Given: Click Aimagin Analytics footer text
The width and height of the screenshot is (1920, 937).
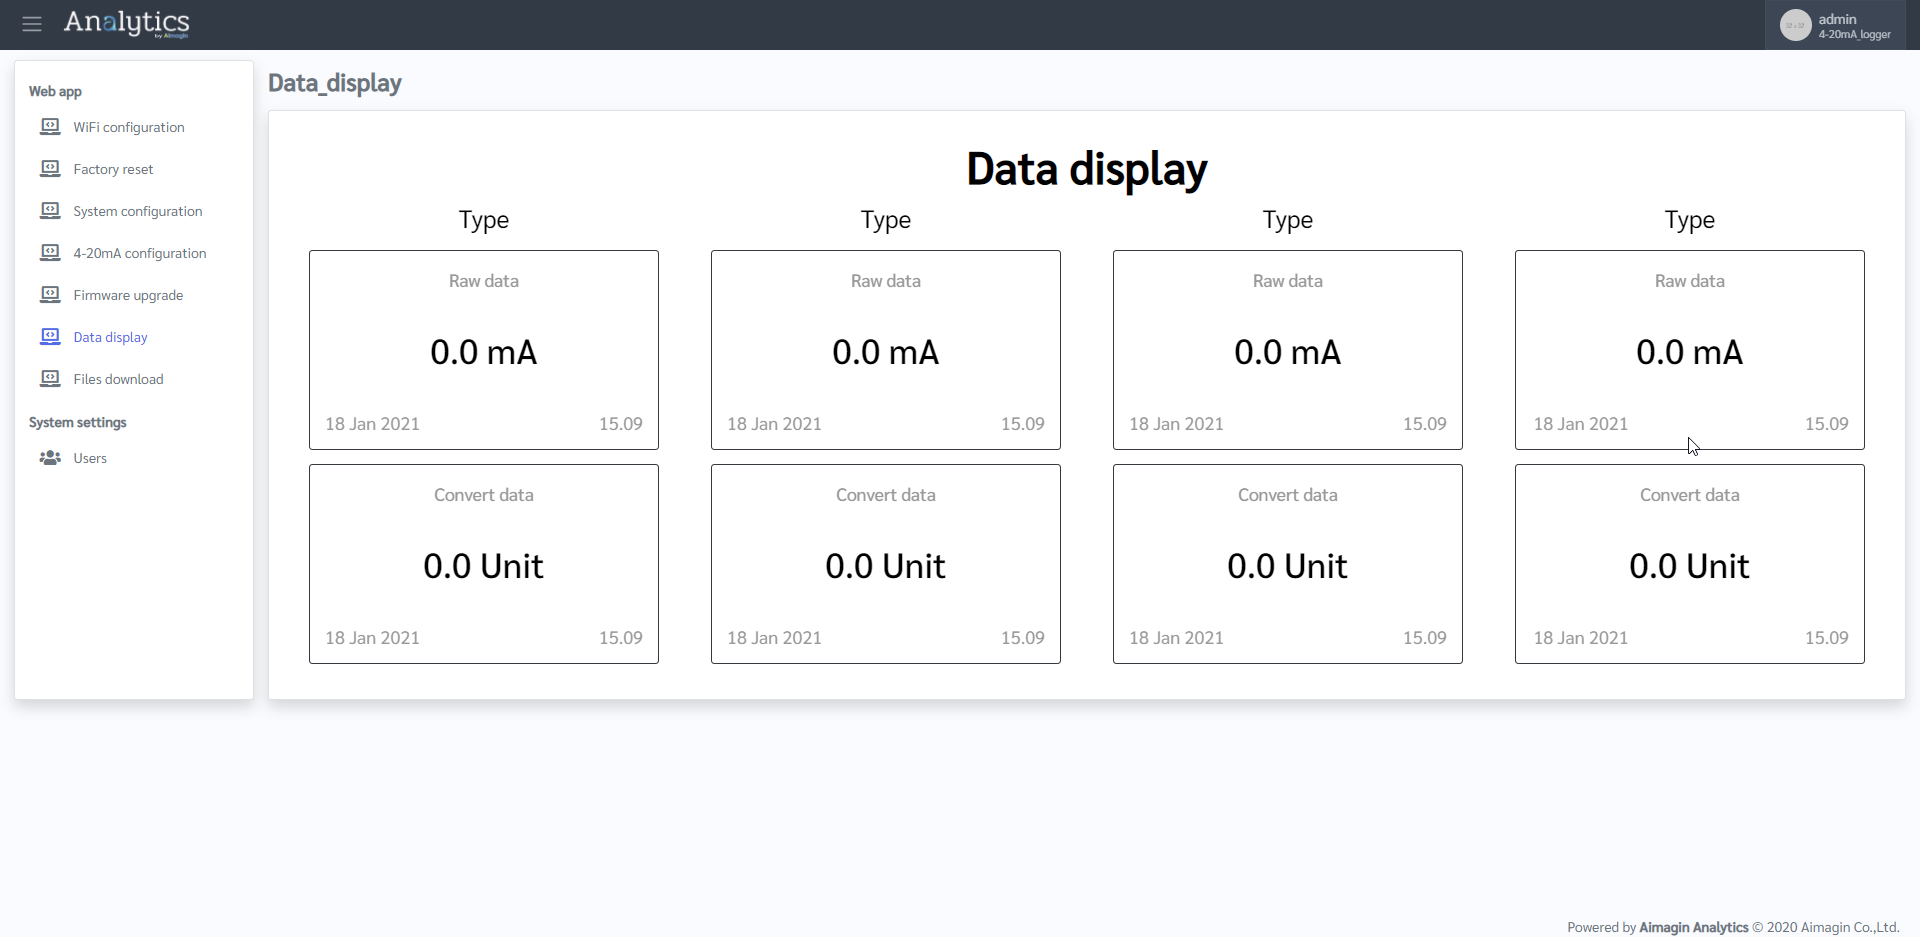Looking at the screenshot, I should click(1693, 927).
